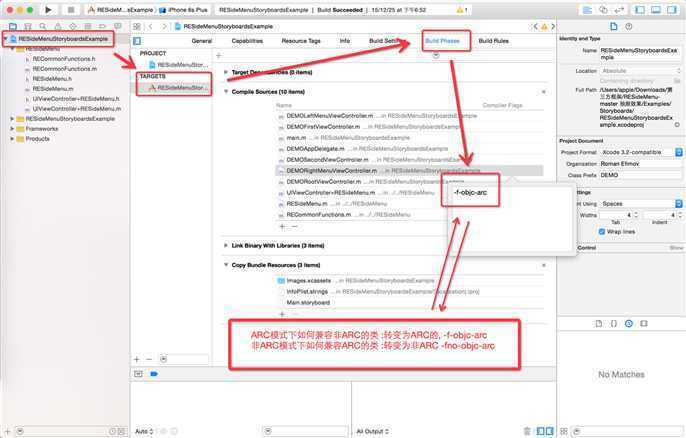Switch to the Assistant editor
The height and width of the screenshot is (438, 686).
pyautogui.click(x=603, y=10)
